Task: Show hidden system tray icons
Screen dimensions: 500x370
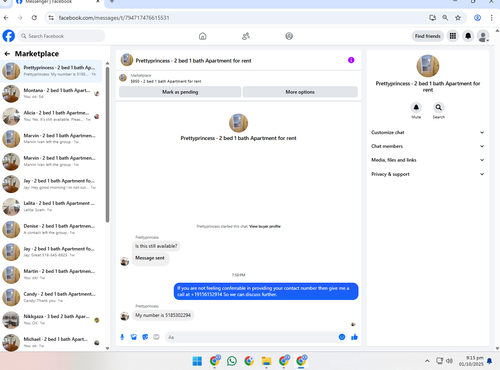Action: [x=427, y=361]
